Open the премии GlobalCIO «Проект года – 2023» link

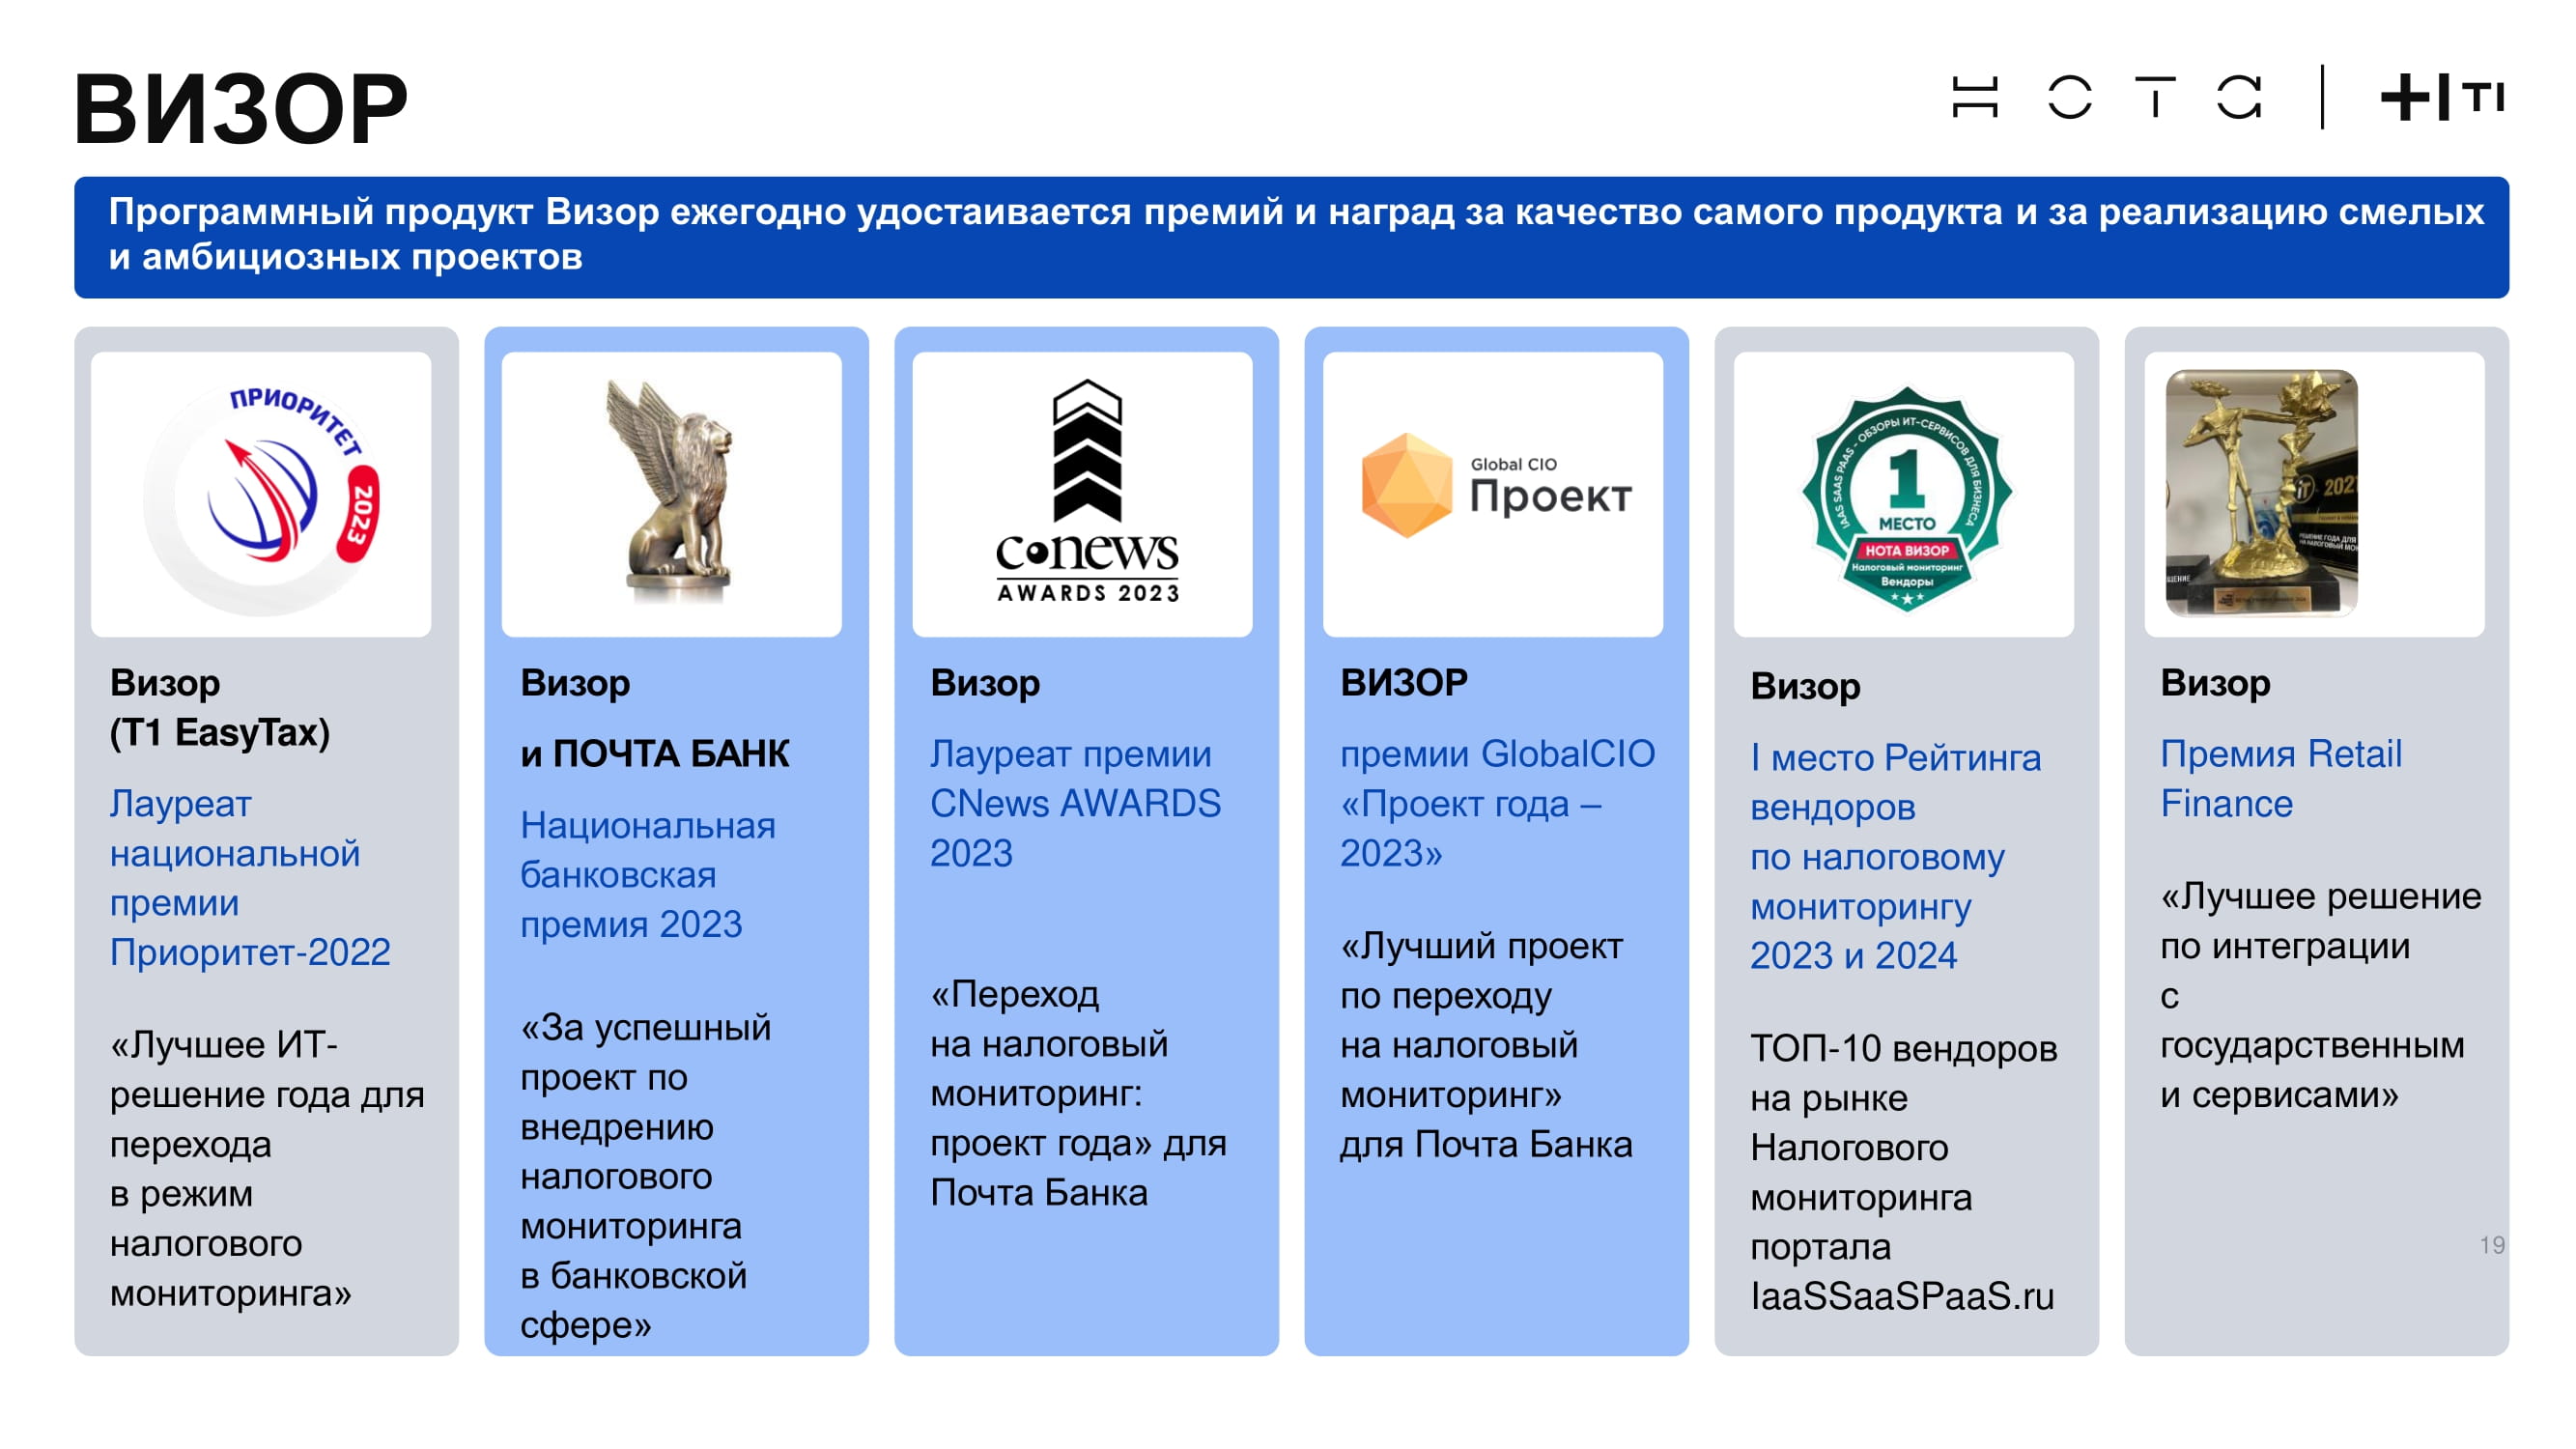tap(1497, 803)
